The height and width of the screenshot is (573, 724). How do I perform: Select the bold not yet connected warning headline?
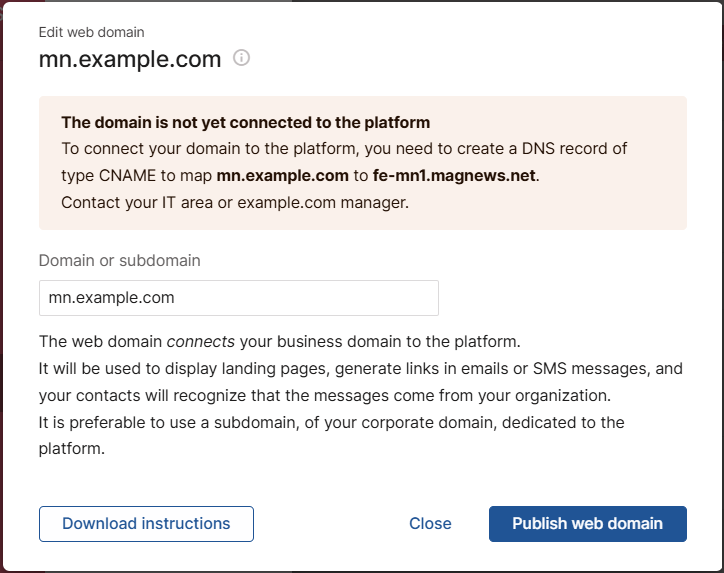point(245,123)
